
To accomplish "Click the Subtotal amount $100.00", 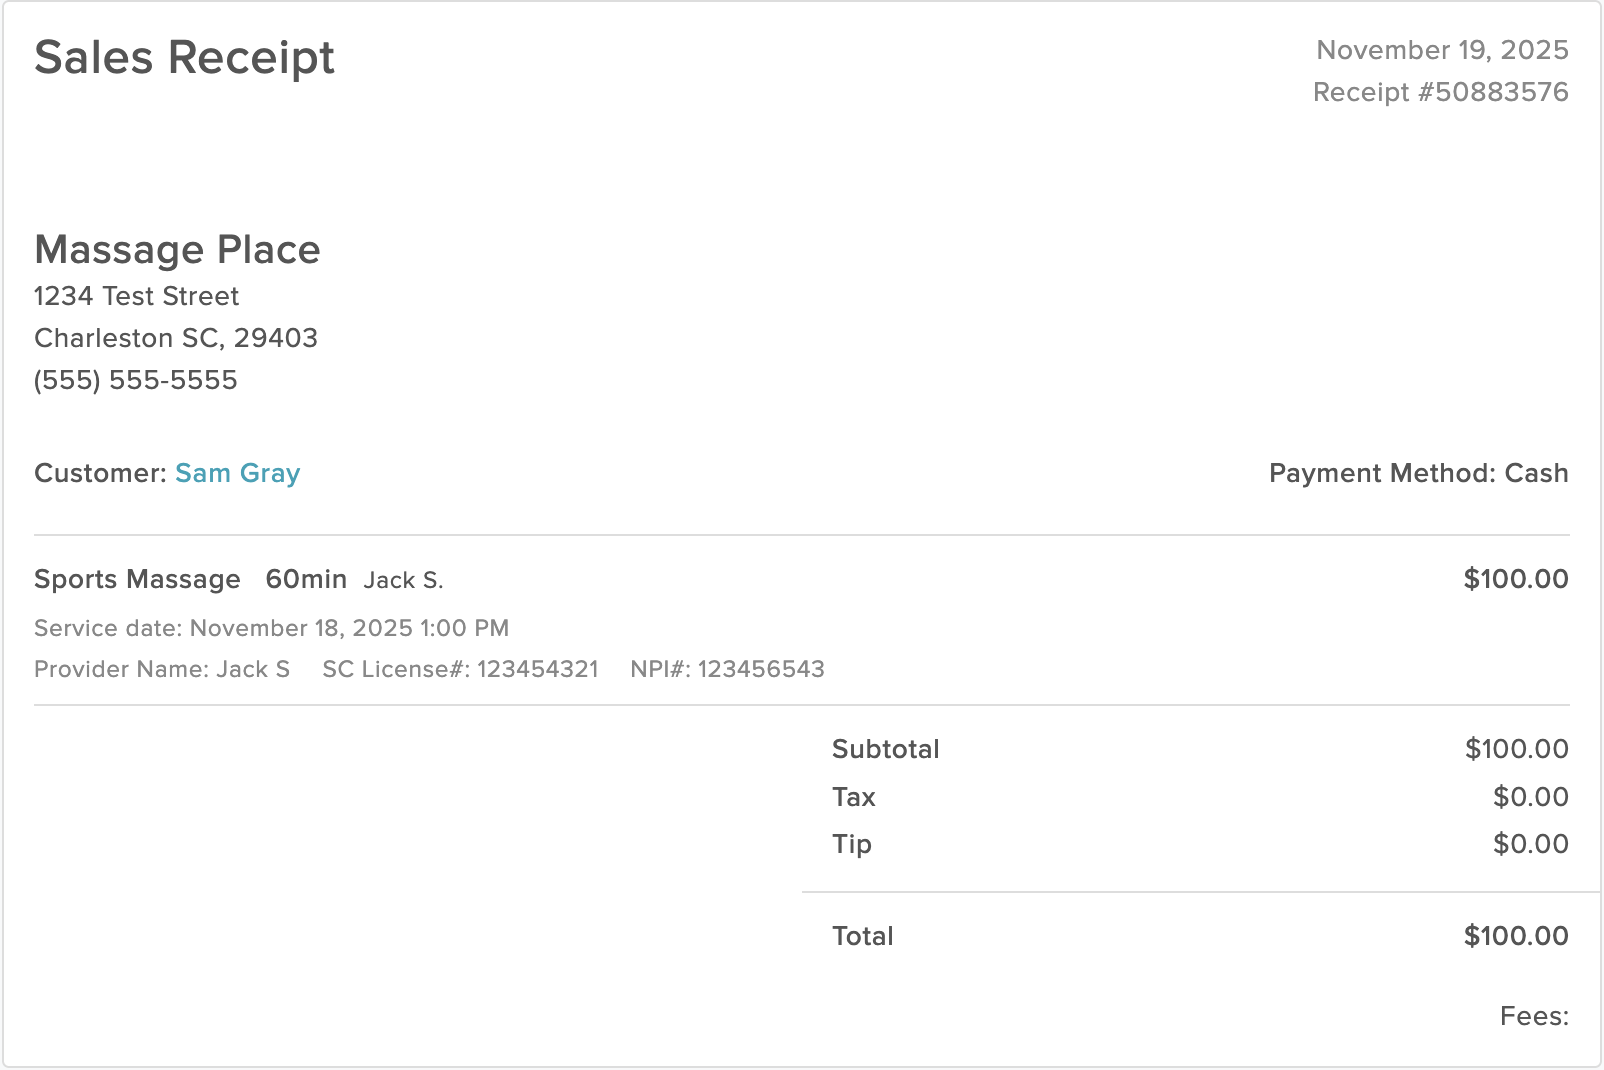I will coord(1516,749).
